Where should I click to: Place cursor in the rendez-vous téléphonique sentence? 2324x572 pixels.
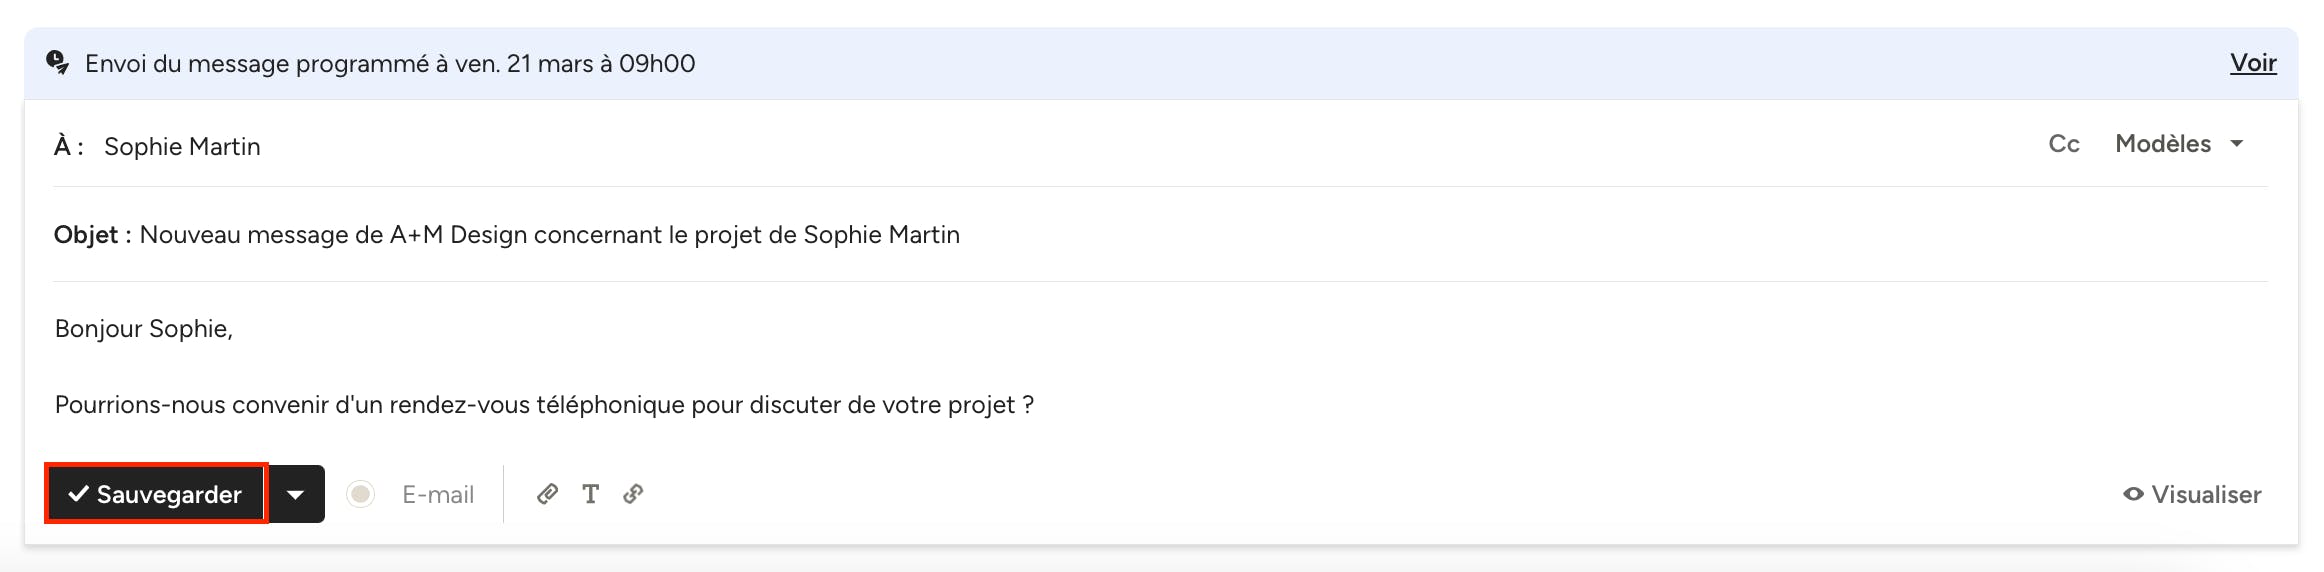[x=544, y=405]
